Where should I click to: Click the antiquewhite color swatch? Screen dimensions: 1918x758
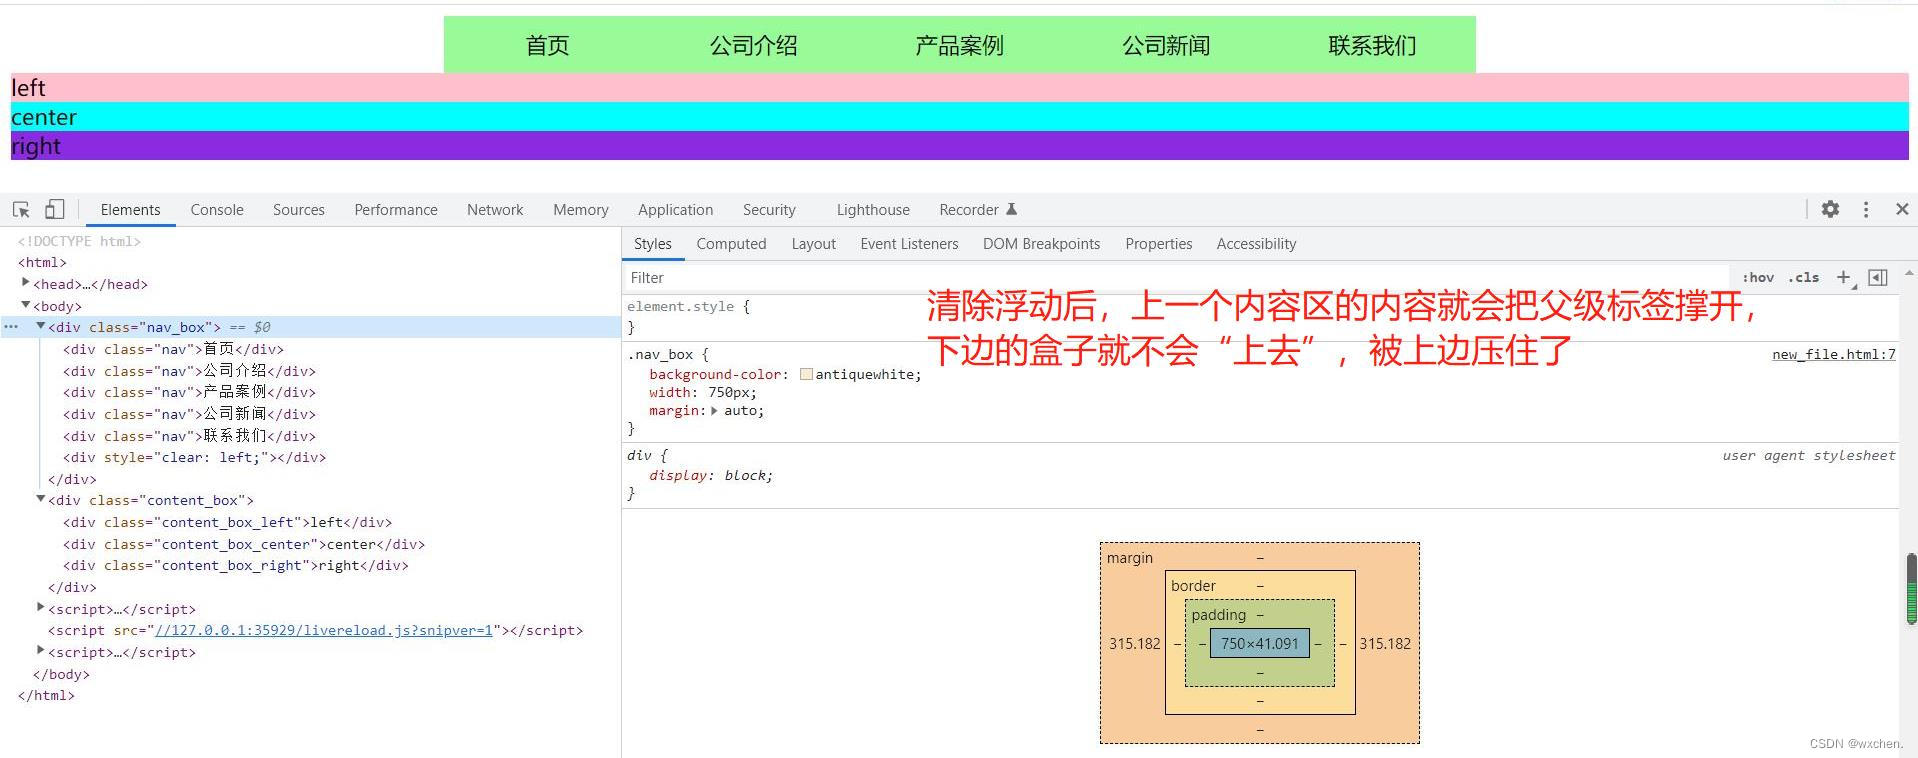pos(806,375)
